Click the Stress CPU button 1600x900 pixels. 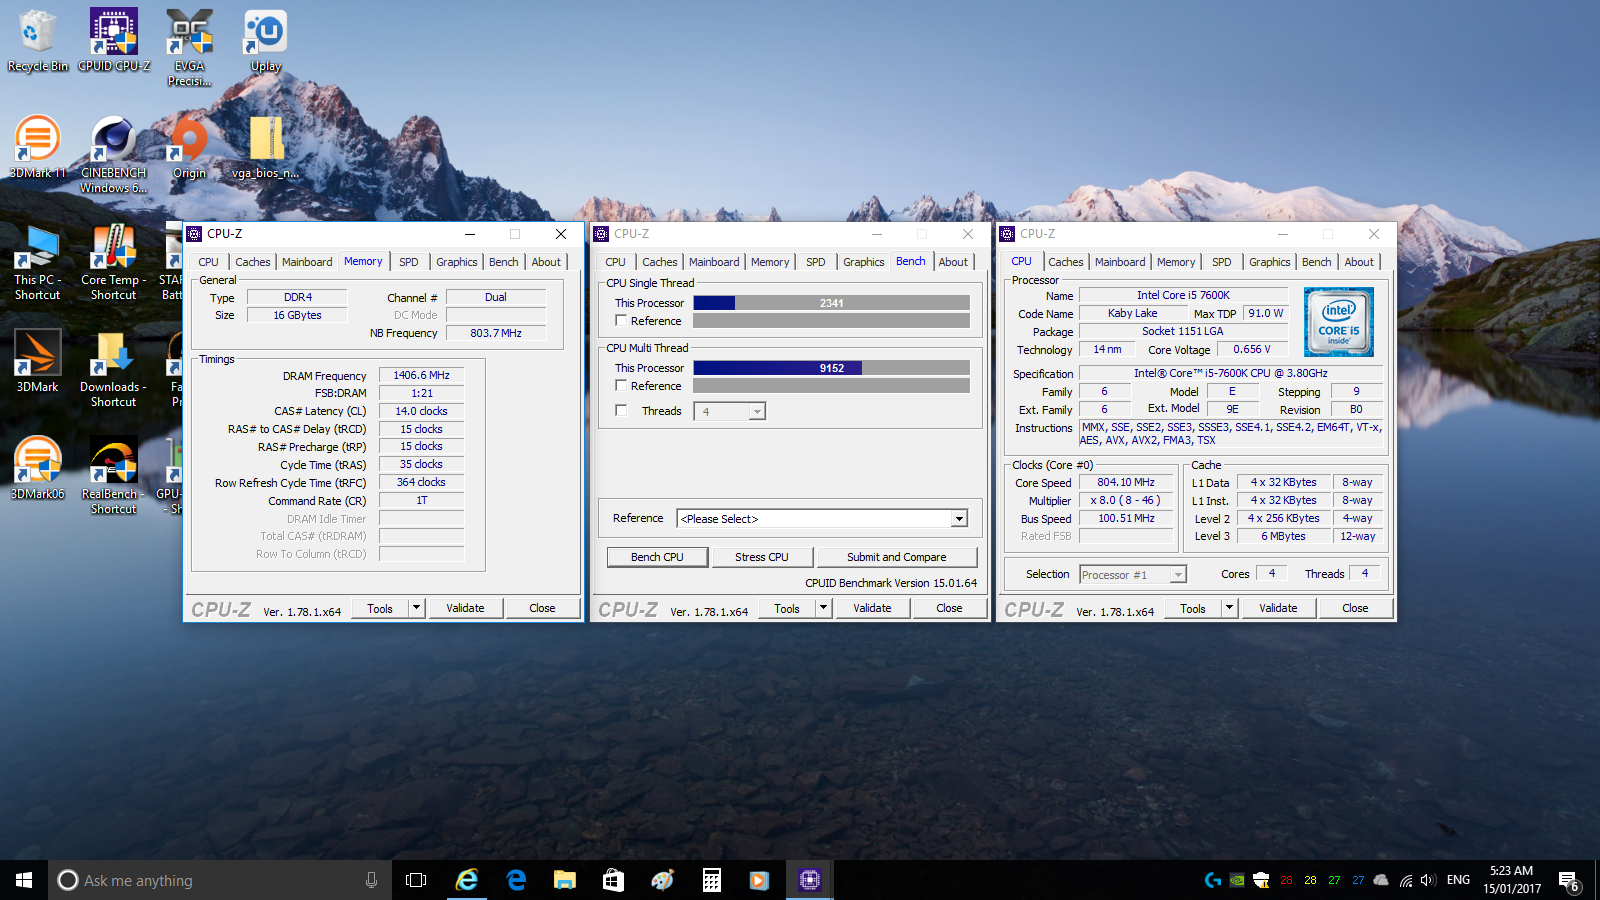coord(762,557)
